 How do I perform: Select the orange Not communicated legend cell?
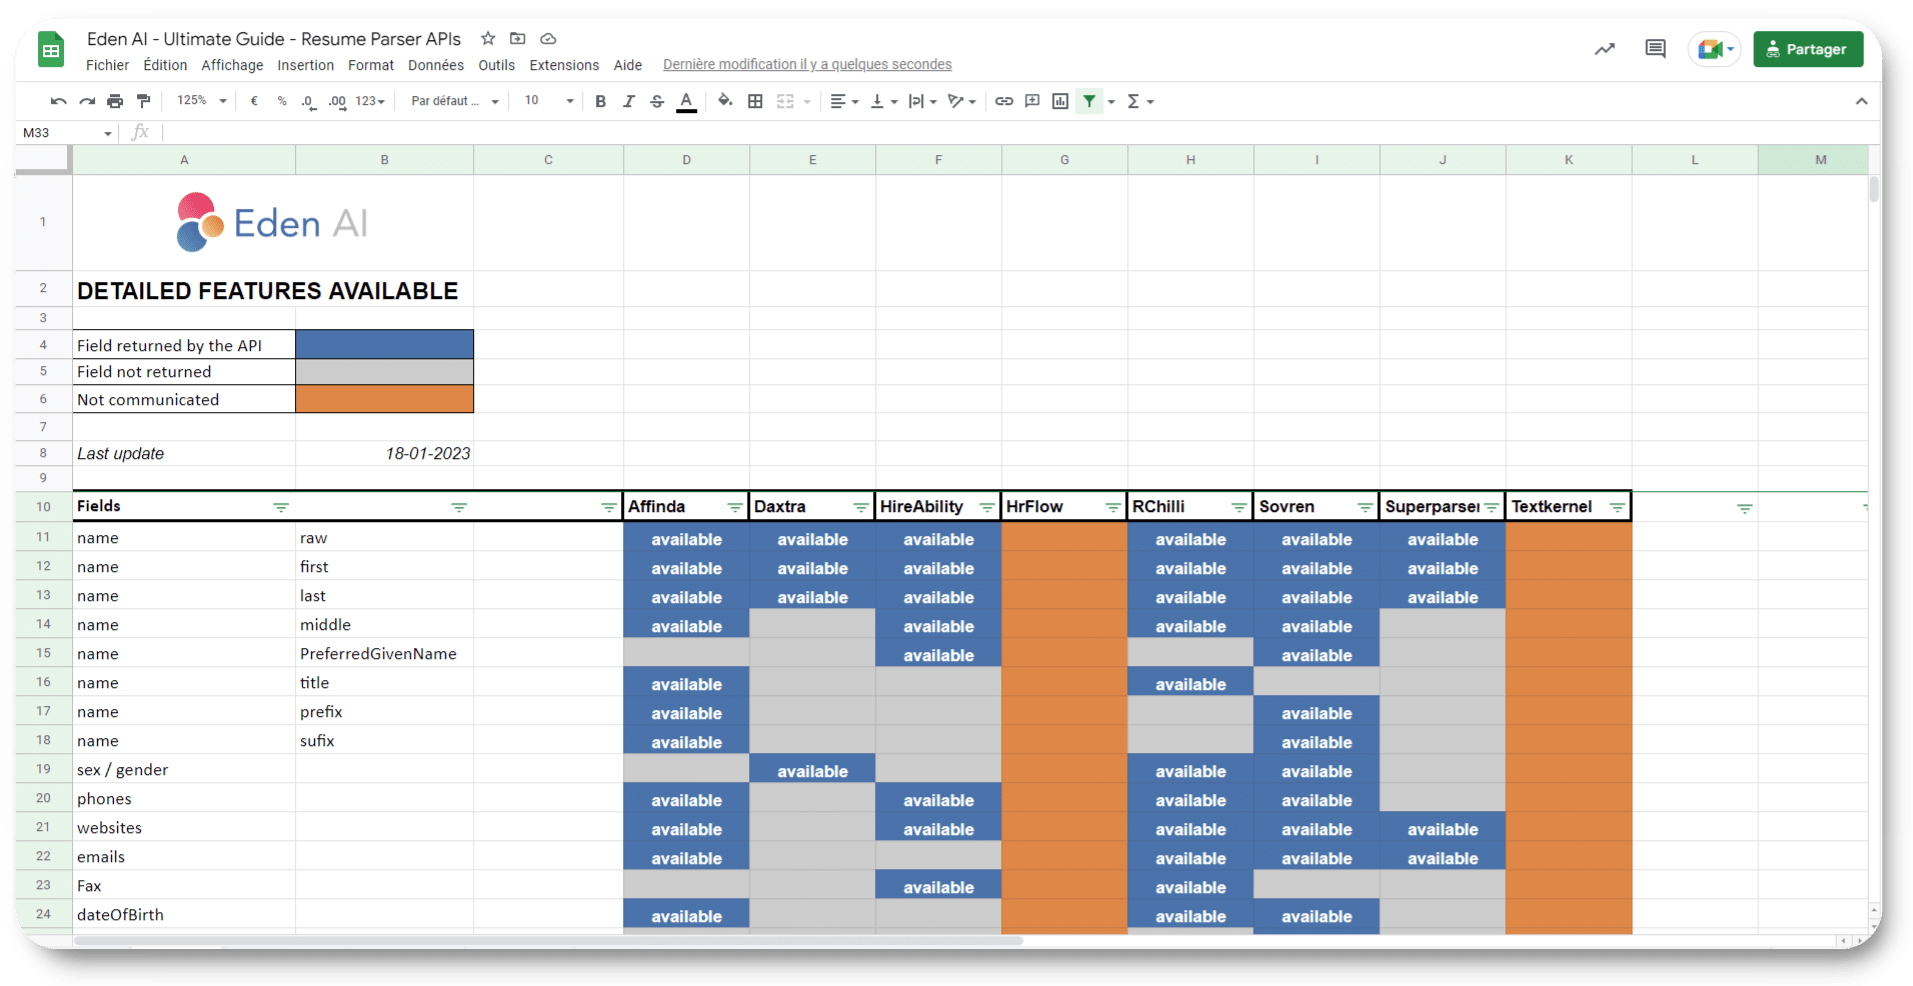pyautogui.click(x=384, y=399)
